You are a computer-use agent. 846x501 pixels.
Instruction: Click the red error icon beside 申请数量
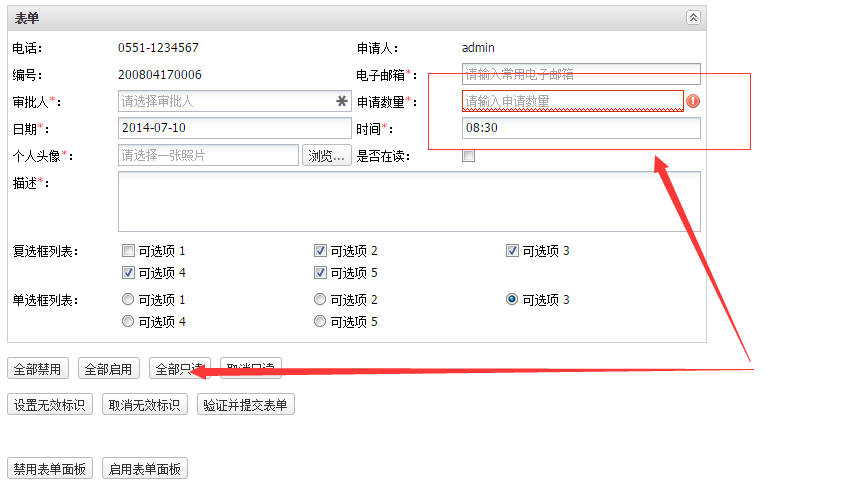693,101
